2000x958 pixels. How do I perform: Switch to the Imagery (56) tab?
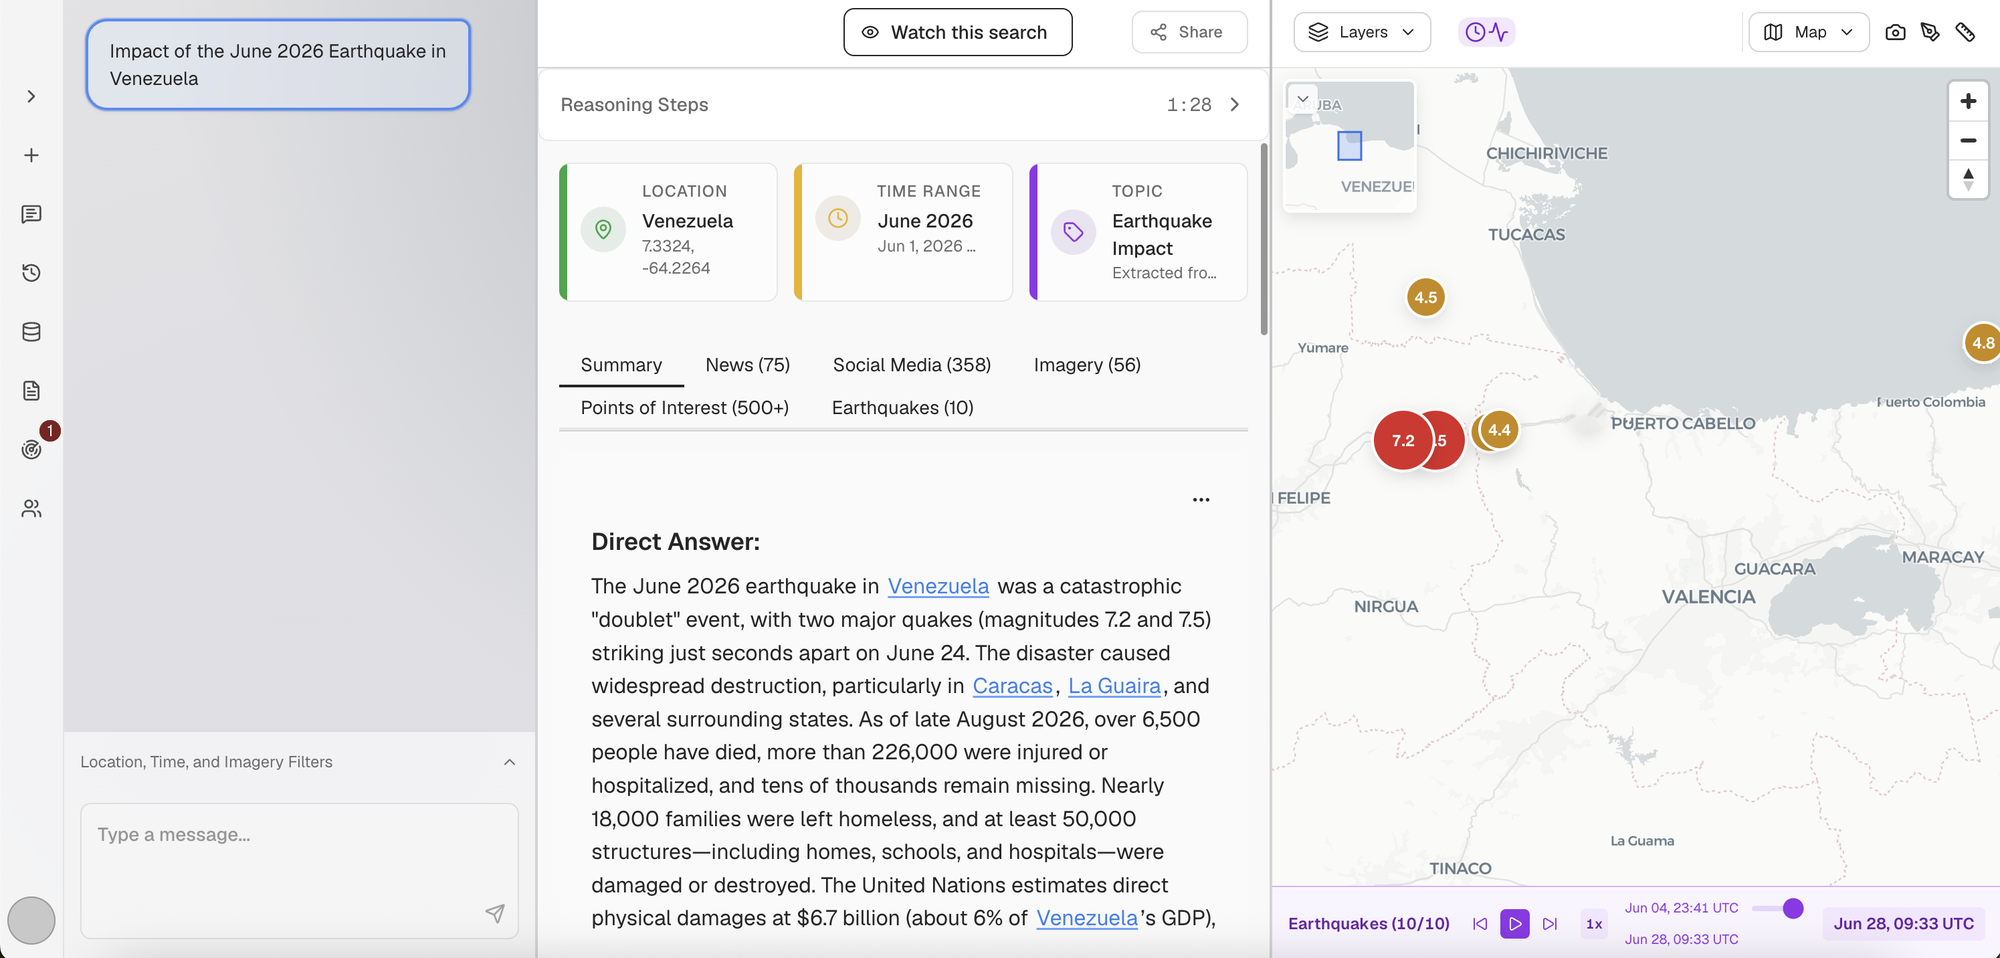click(x=1087, y=365)
